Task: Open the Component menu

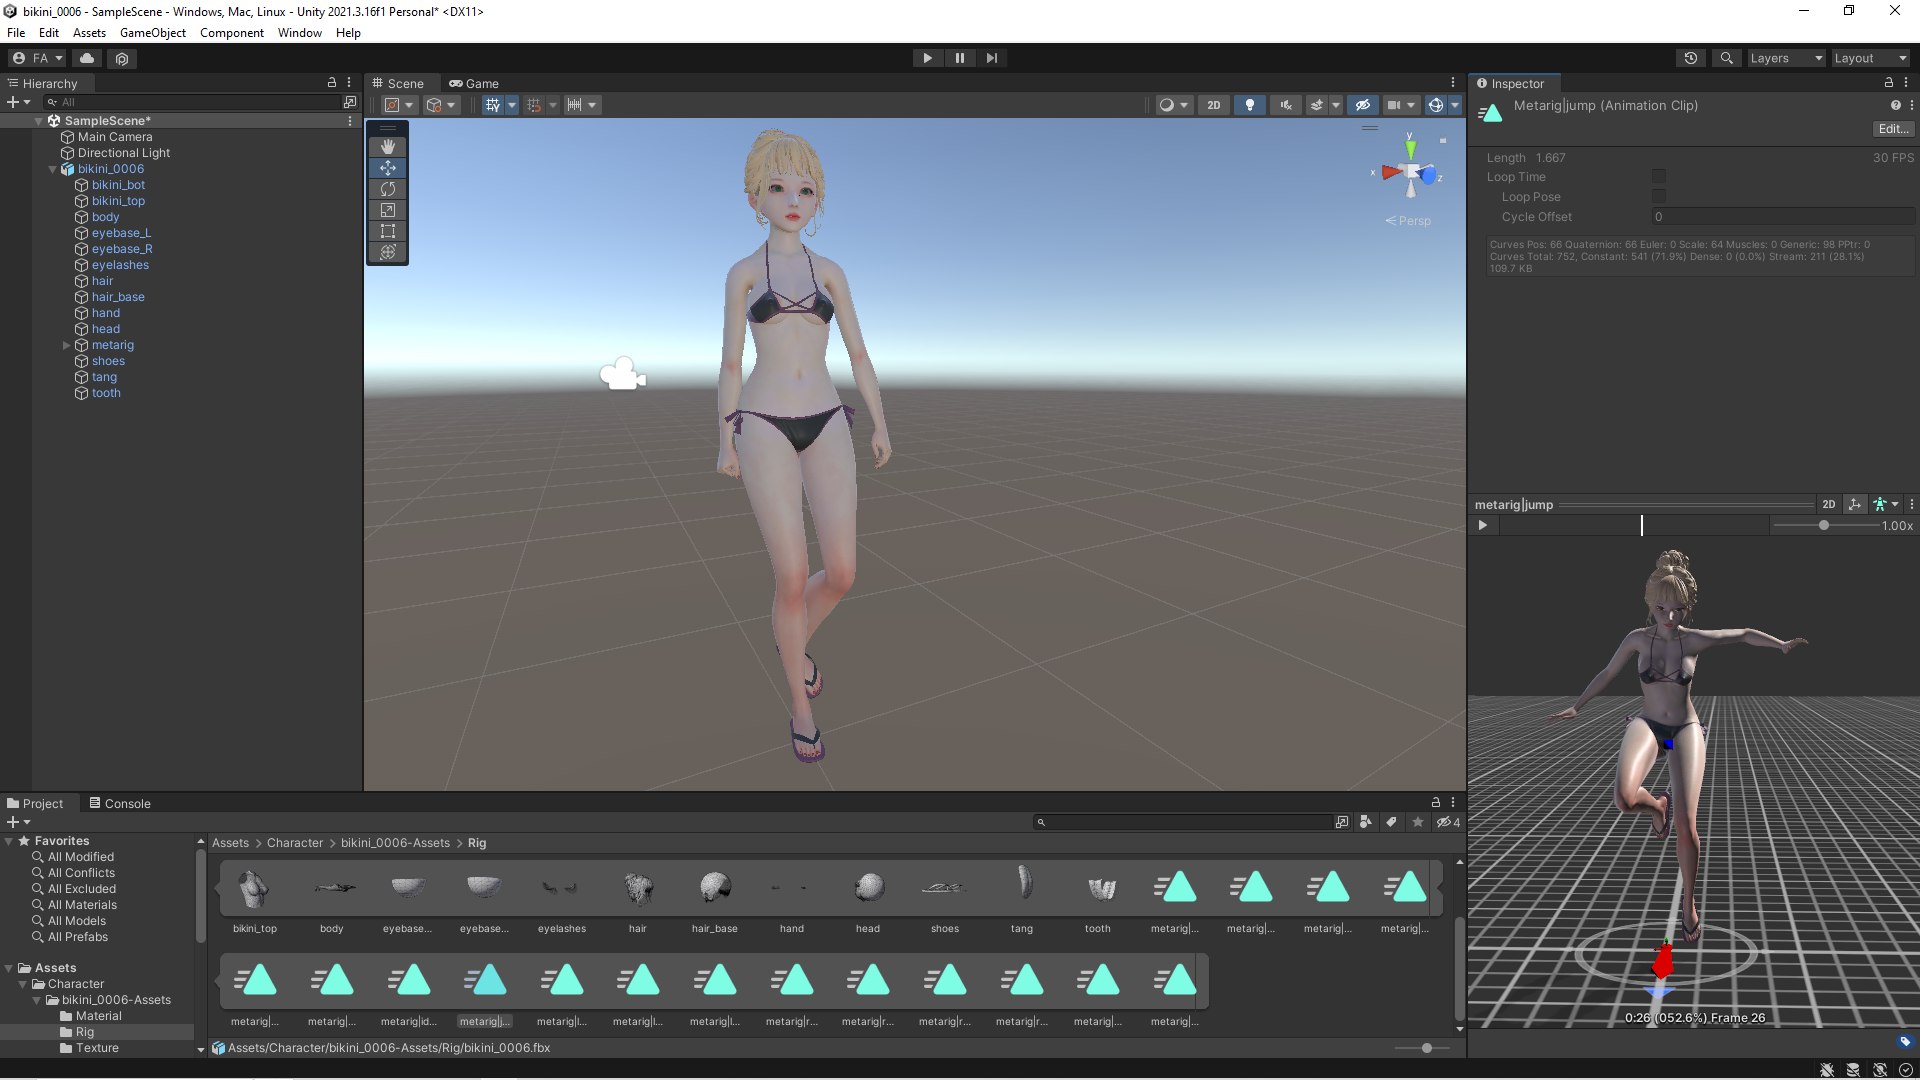Action: pos(232,33)
